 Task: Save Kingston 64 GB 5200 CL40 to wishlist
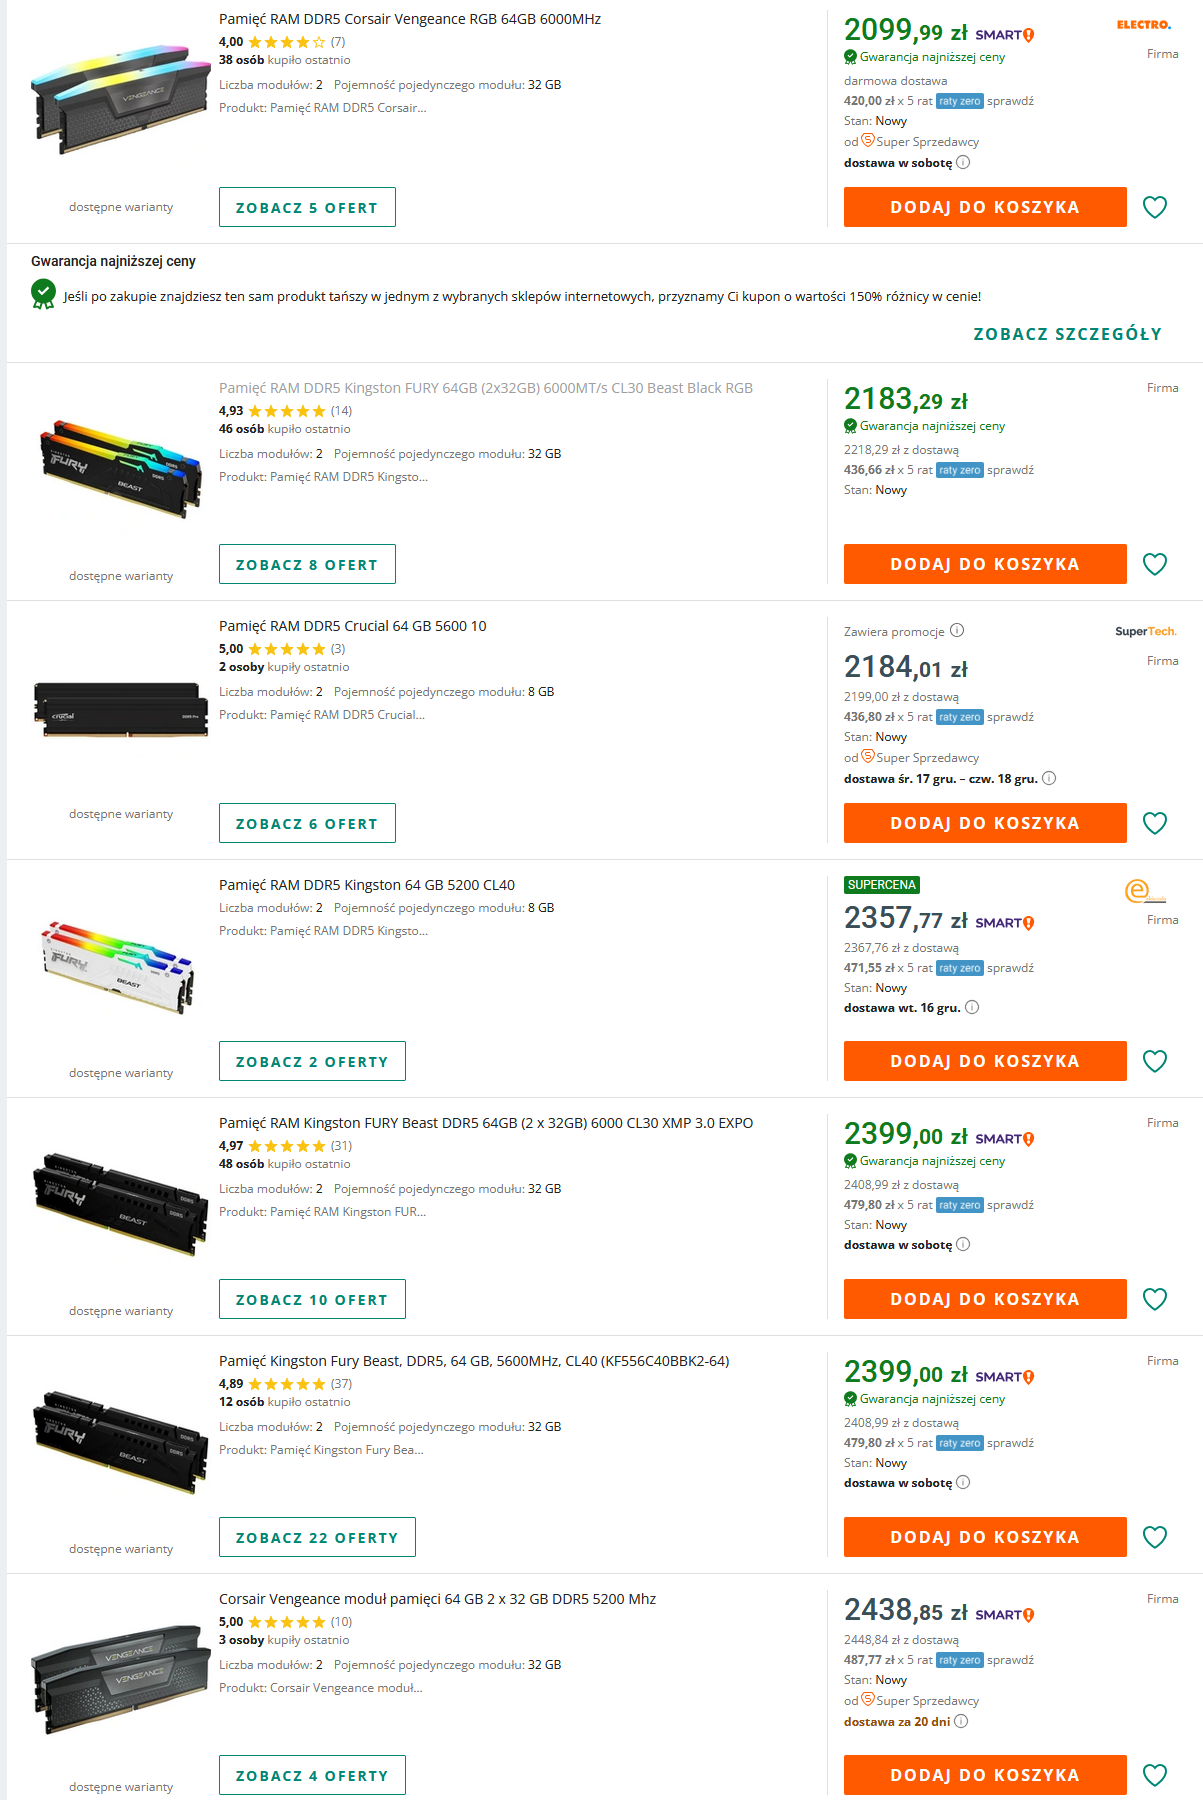1154,1061
